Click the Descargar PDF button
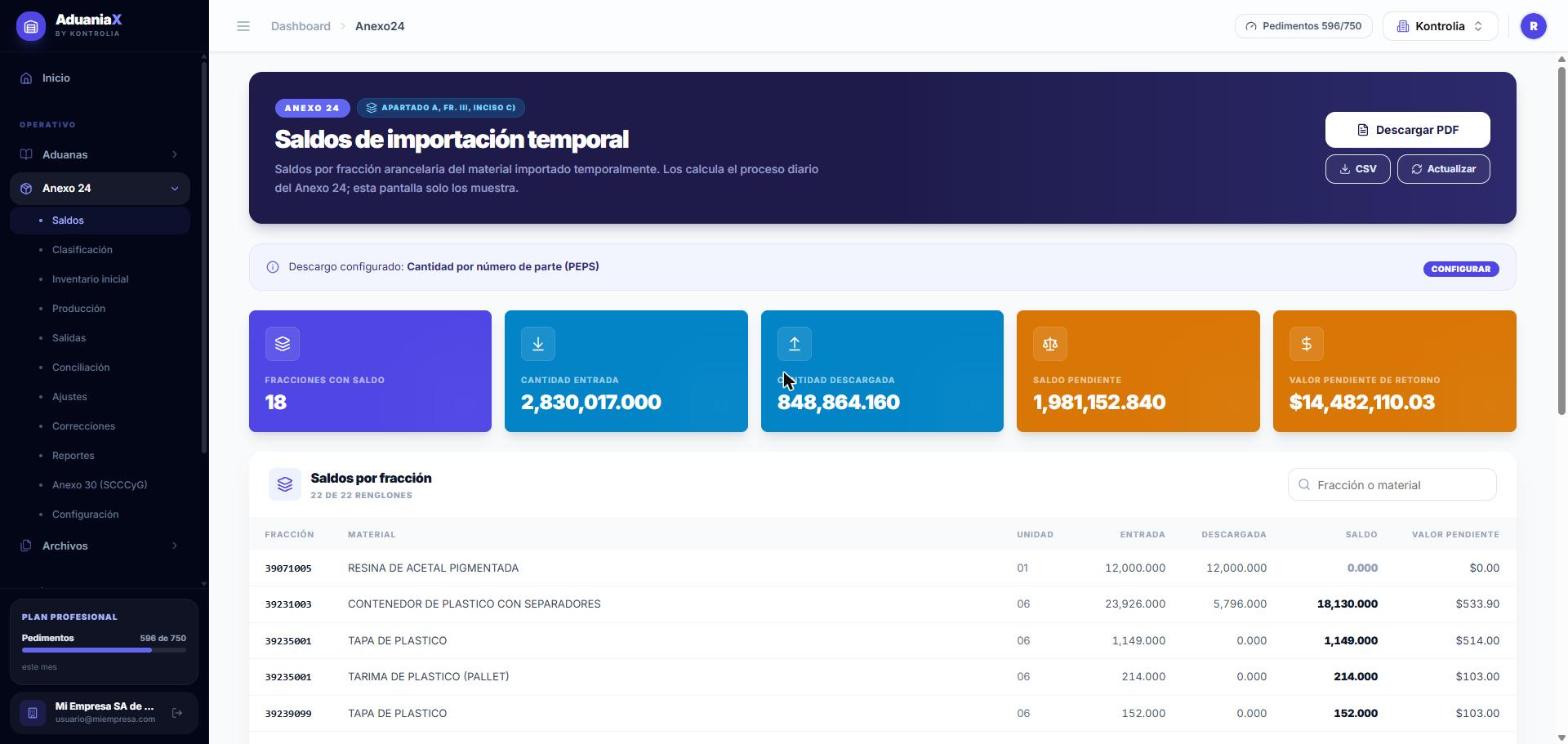 [x=1407, y=130]
